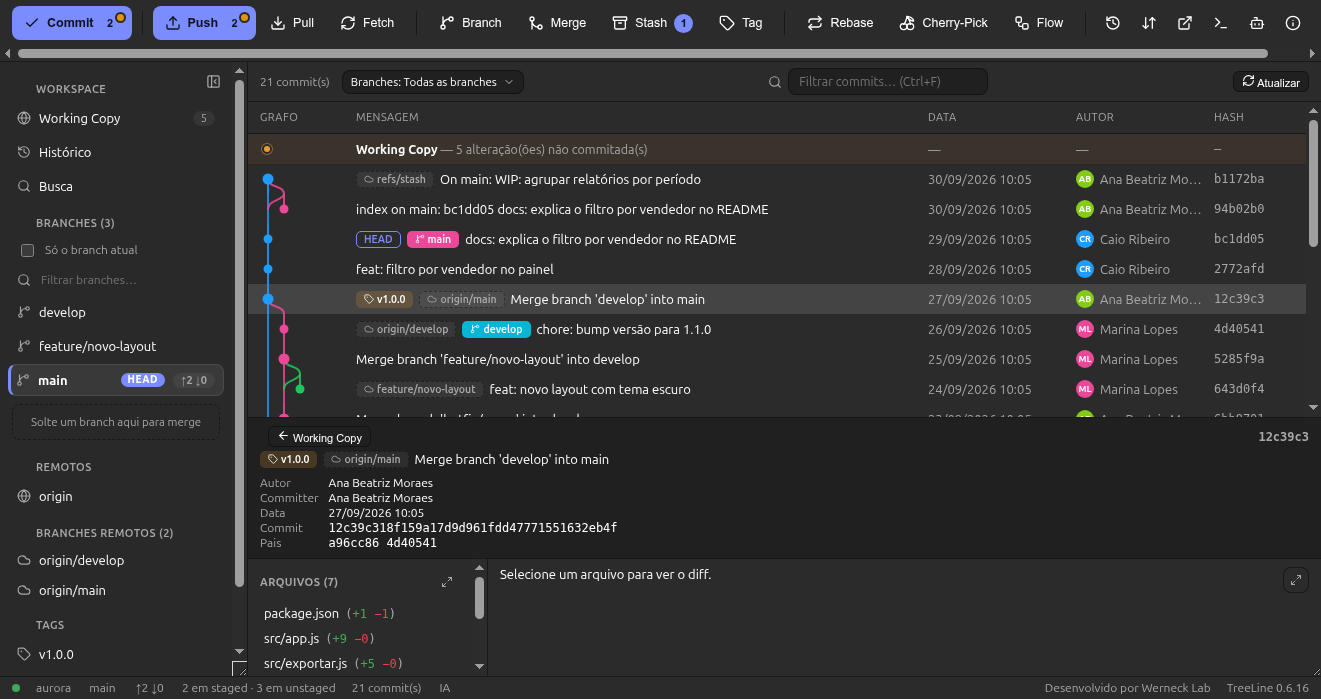Open src/exportar.js in the files list
The height and width of the screenshot is (699, 1321).
[305, 663]
